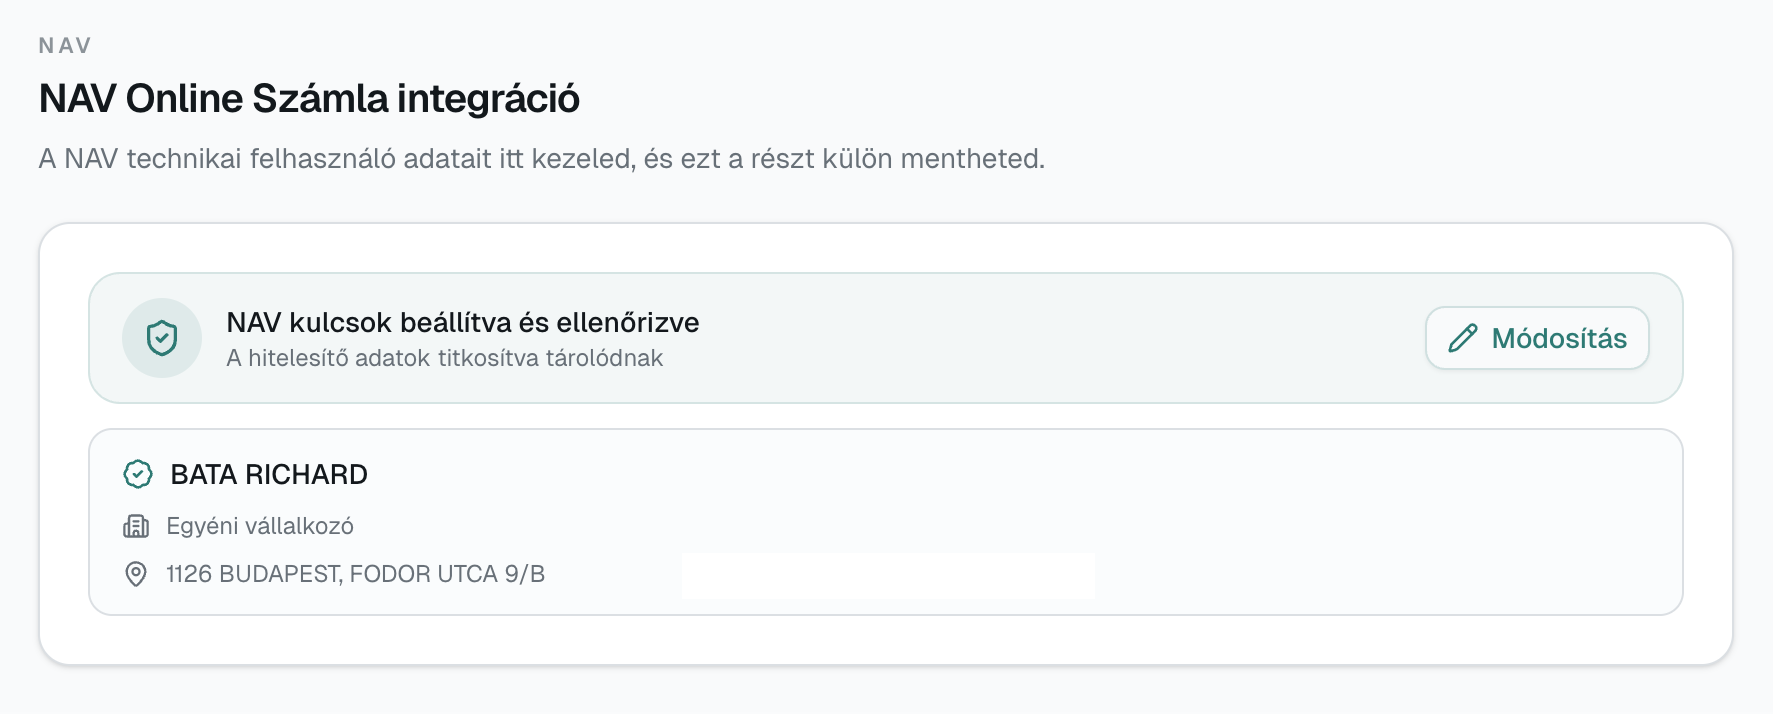Click the shield checkmark status icon
This screenshot has height=714, width=1773.
(162, 338)
